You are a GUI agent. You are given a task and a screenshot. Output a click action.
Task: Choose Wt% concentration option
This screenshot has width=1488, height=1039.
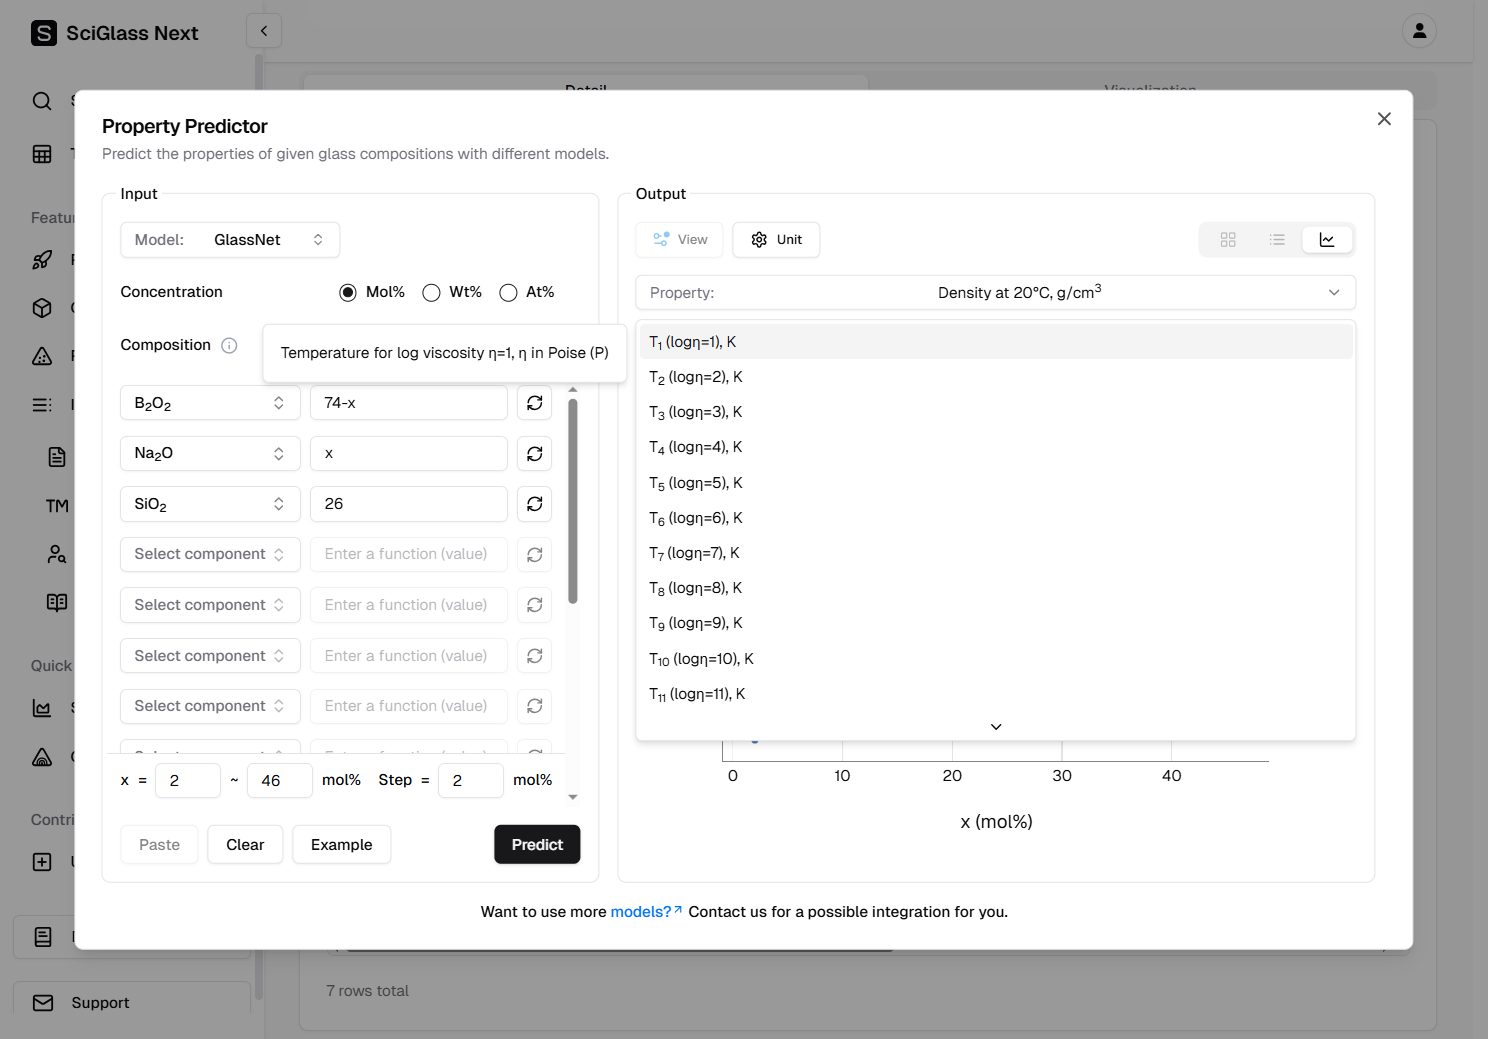click(431, 293)
